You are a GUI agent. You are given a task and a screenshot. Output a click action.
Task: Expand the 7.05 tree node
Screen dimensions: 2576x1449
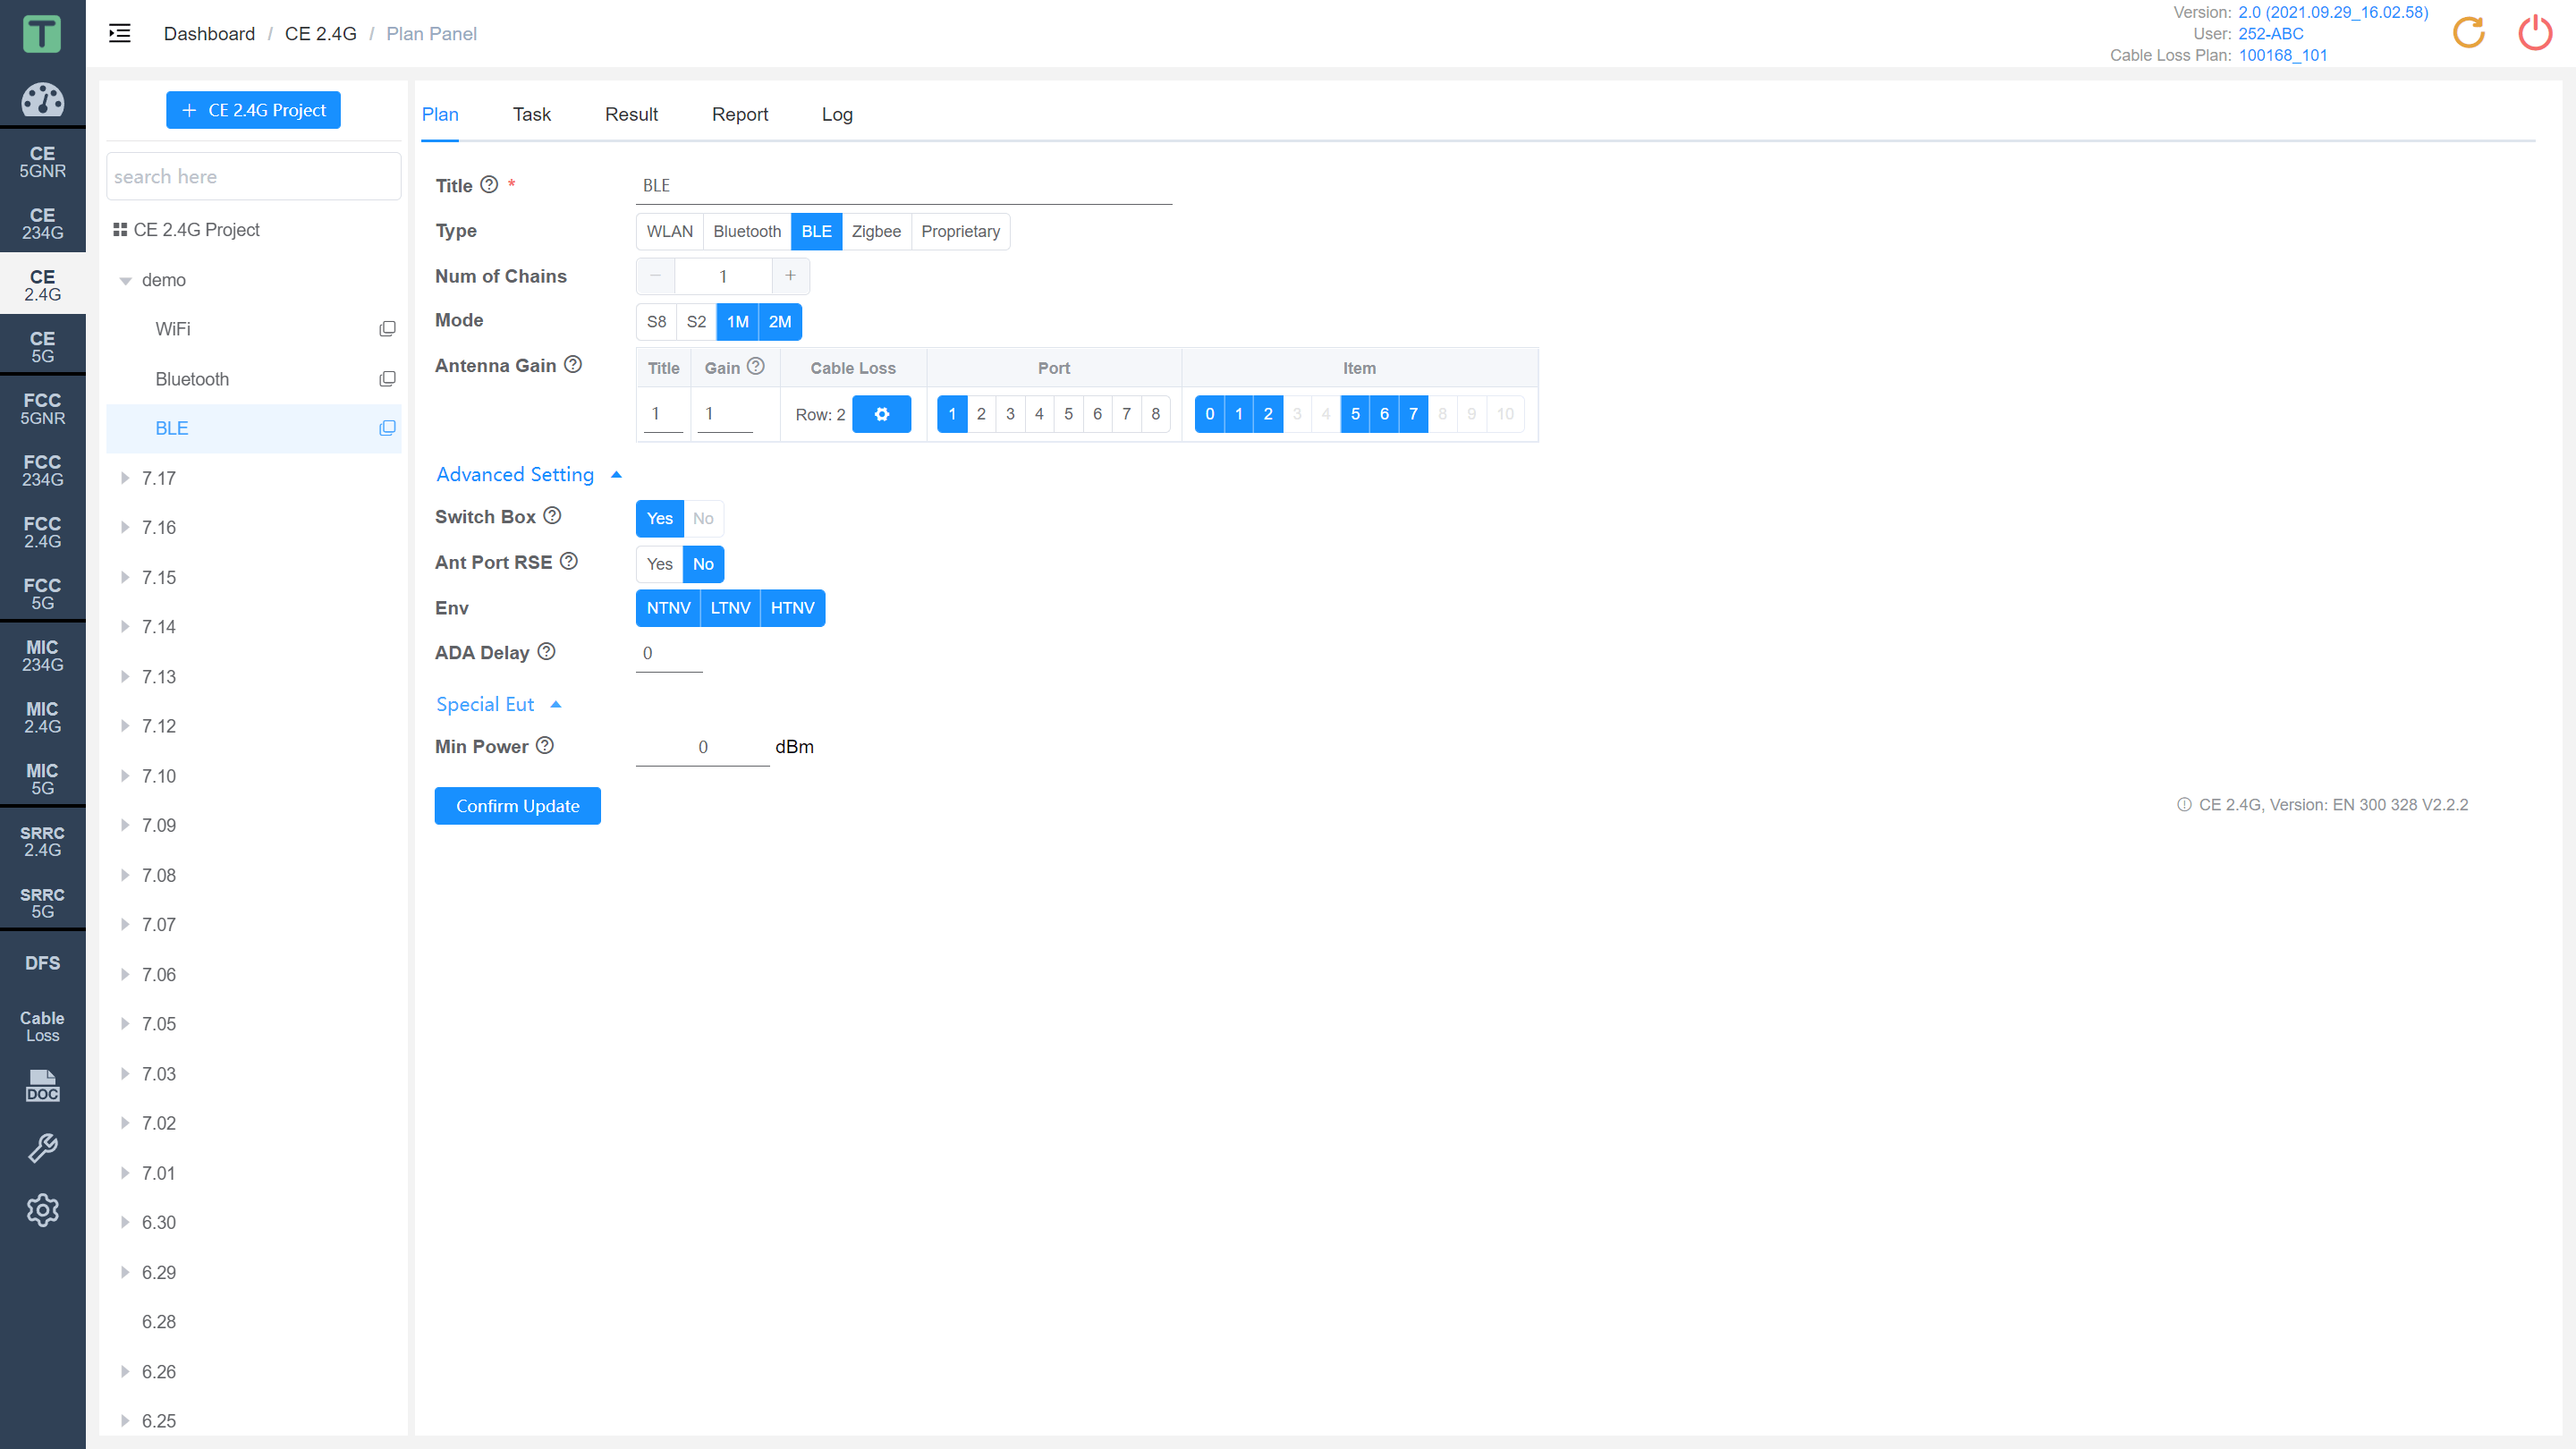coord(126,1024)
